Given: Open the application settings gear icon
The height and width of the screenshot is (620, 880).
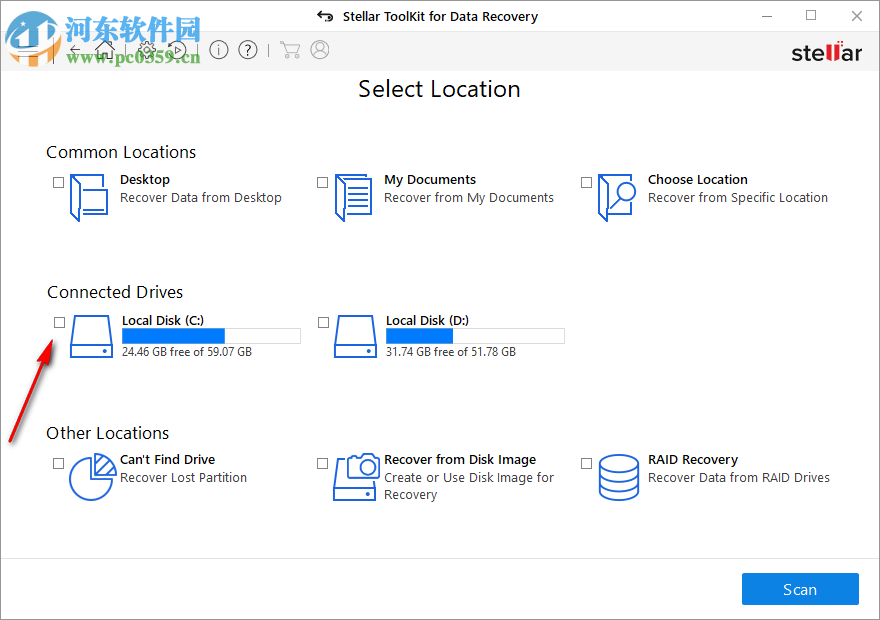Looking at the screenshot, I should pyautogui.click(x=146, y=49).
